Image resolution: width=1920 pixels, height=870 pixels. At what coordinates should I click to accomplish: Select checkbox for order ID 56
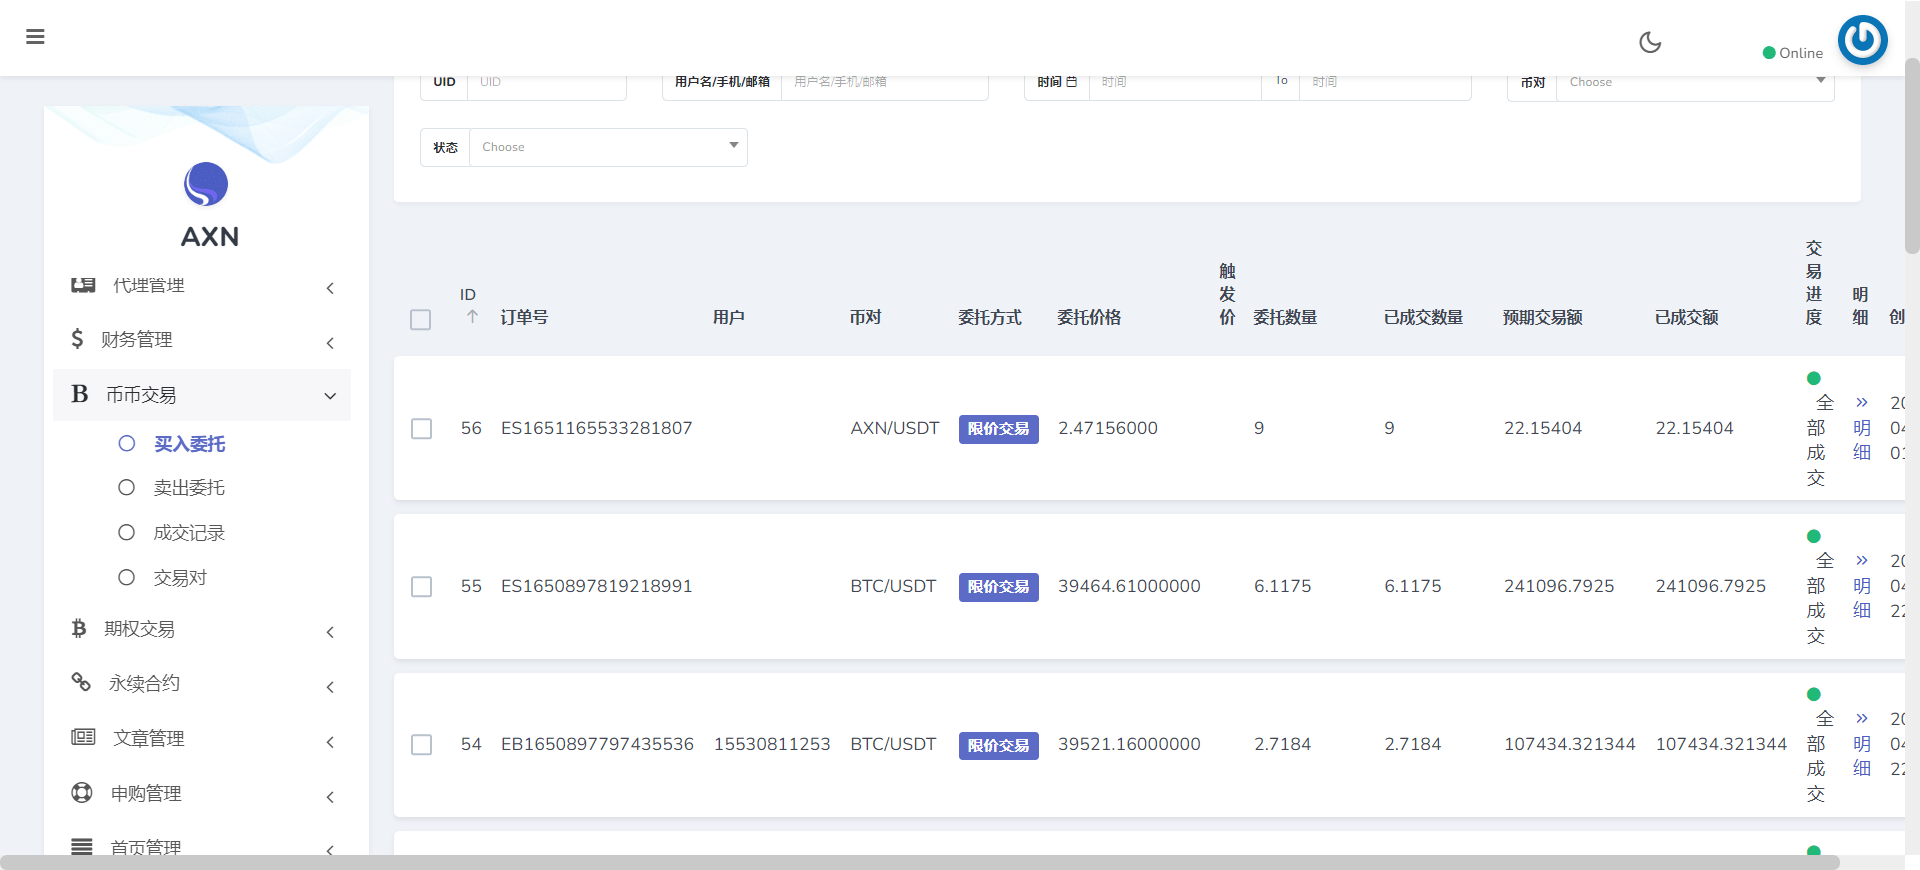[422, 429]
